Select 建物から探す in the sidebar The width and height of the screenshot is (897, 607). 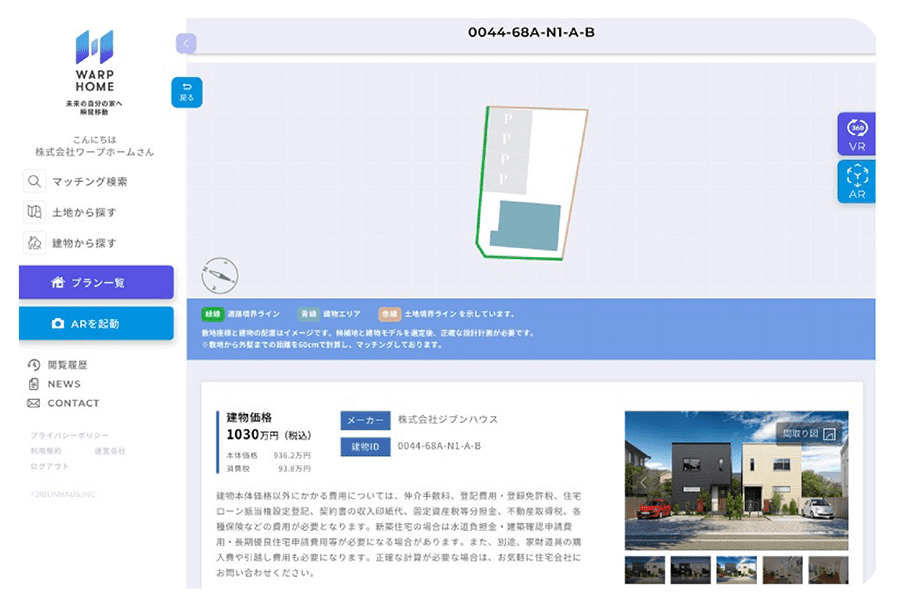point(84,243)
